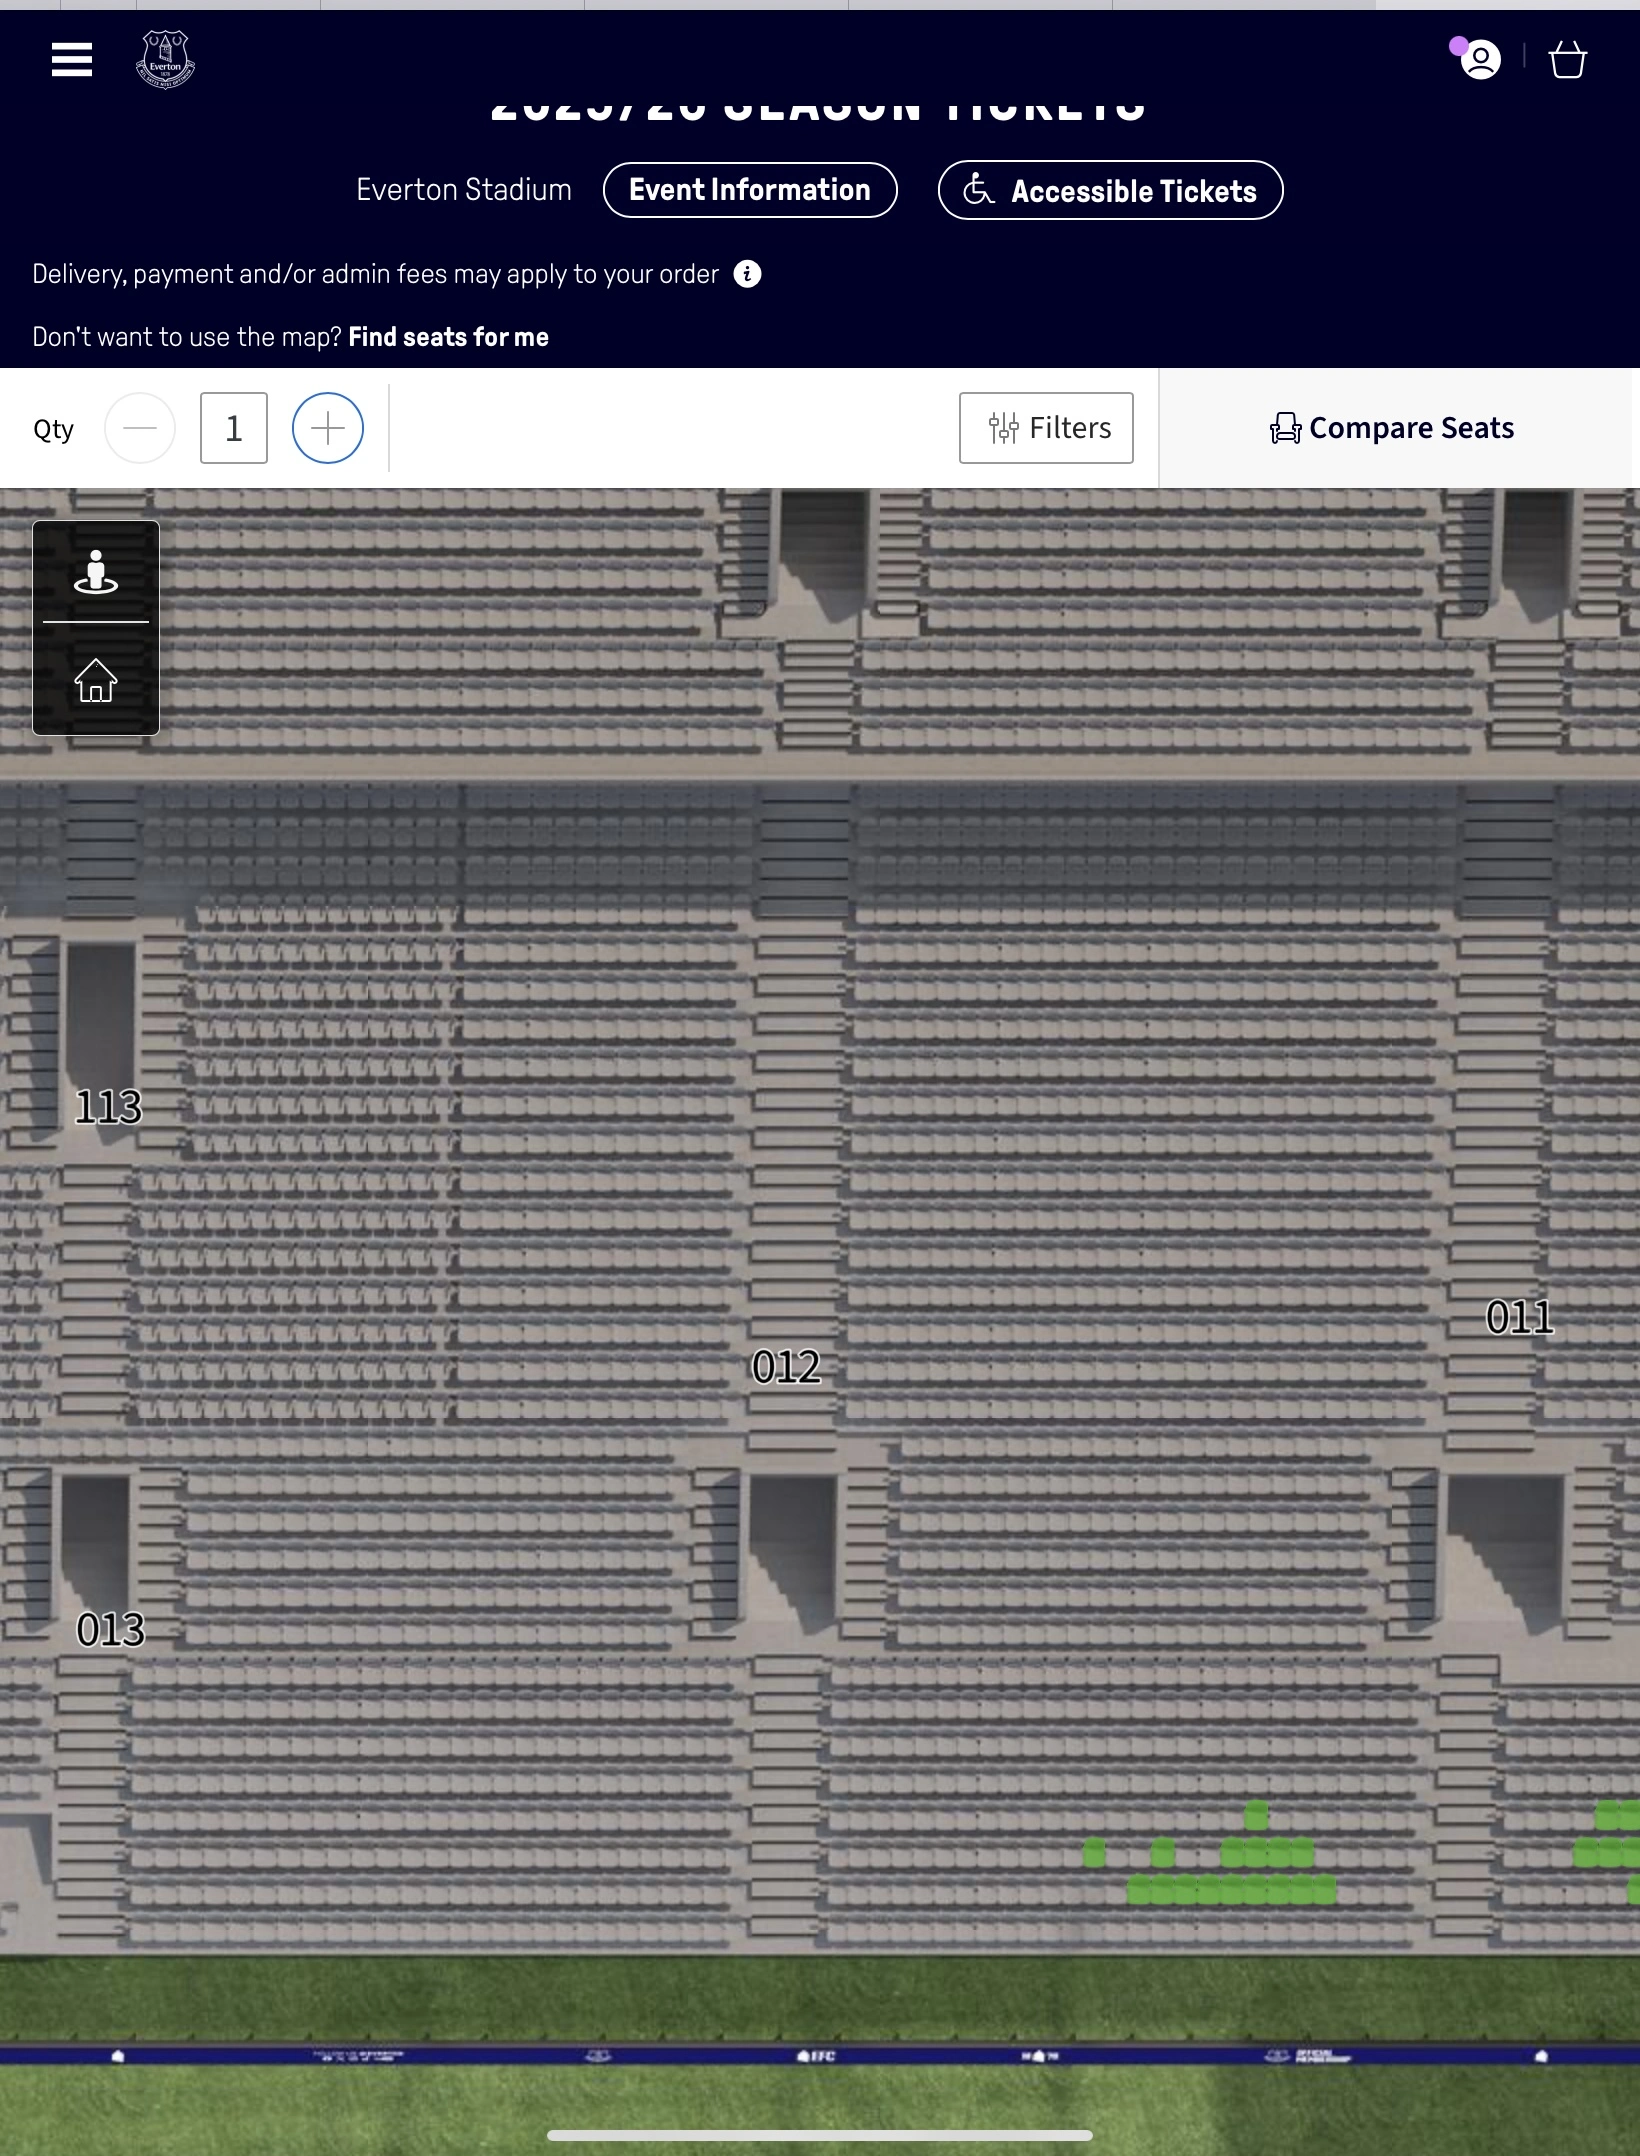Open the user account profile icon
This screenshot has height=2156, width=1640.
click(1480, 60)
